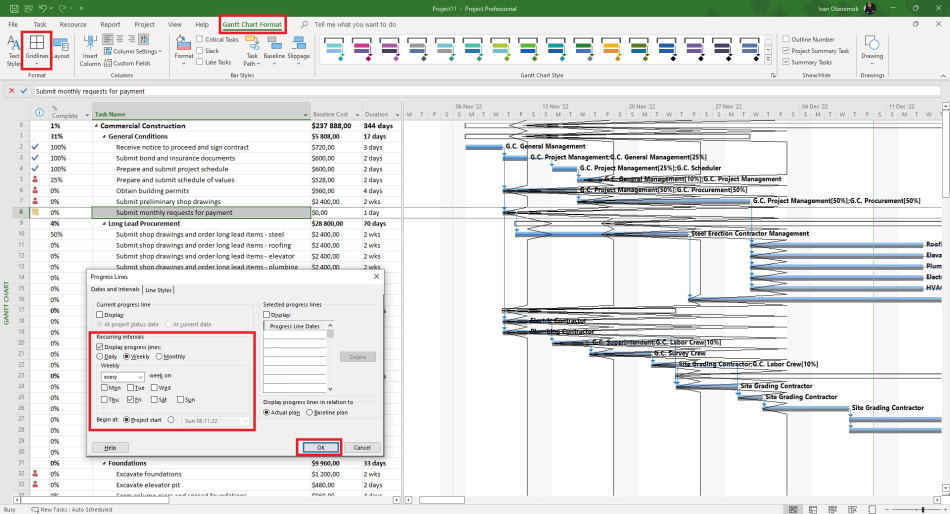Select the Daily interval radio button
Image resolution: width=950 pixels, height=514 pixels.
pyautogui.click(x=100, y=356)
